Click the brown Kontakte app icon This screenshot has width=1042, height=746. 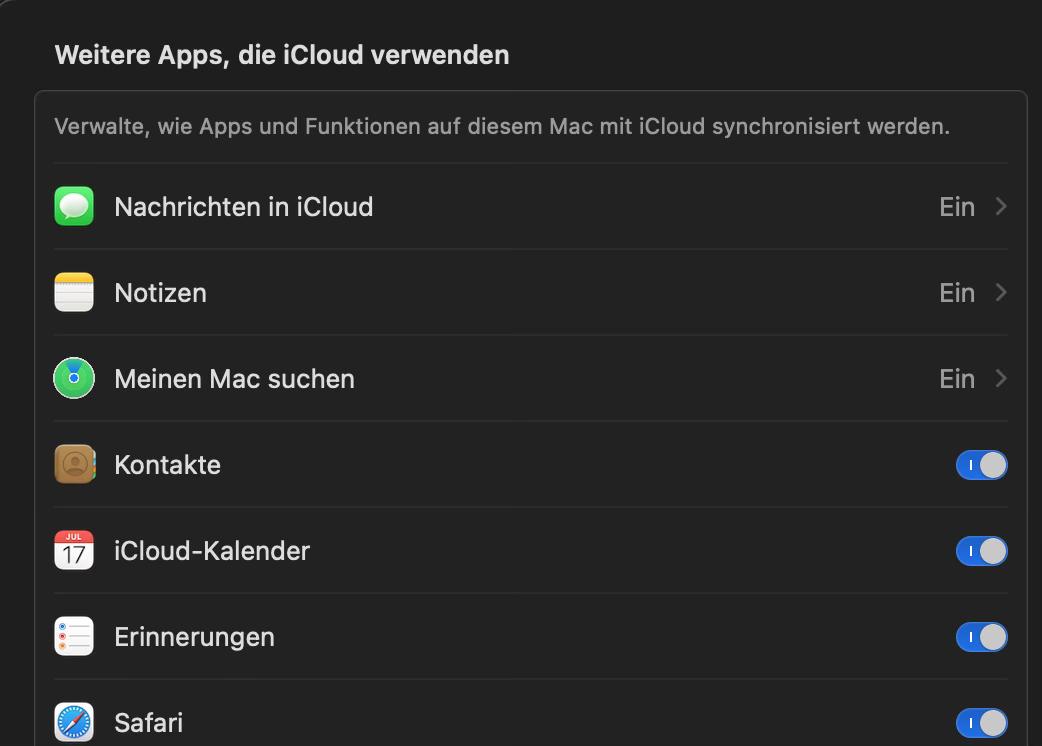coord(74,465)
